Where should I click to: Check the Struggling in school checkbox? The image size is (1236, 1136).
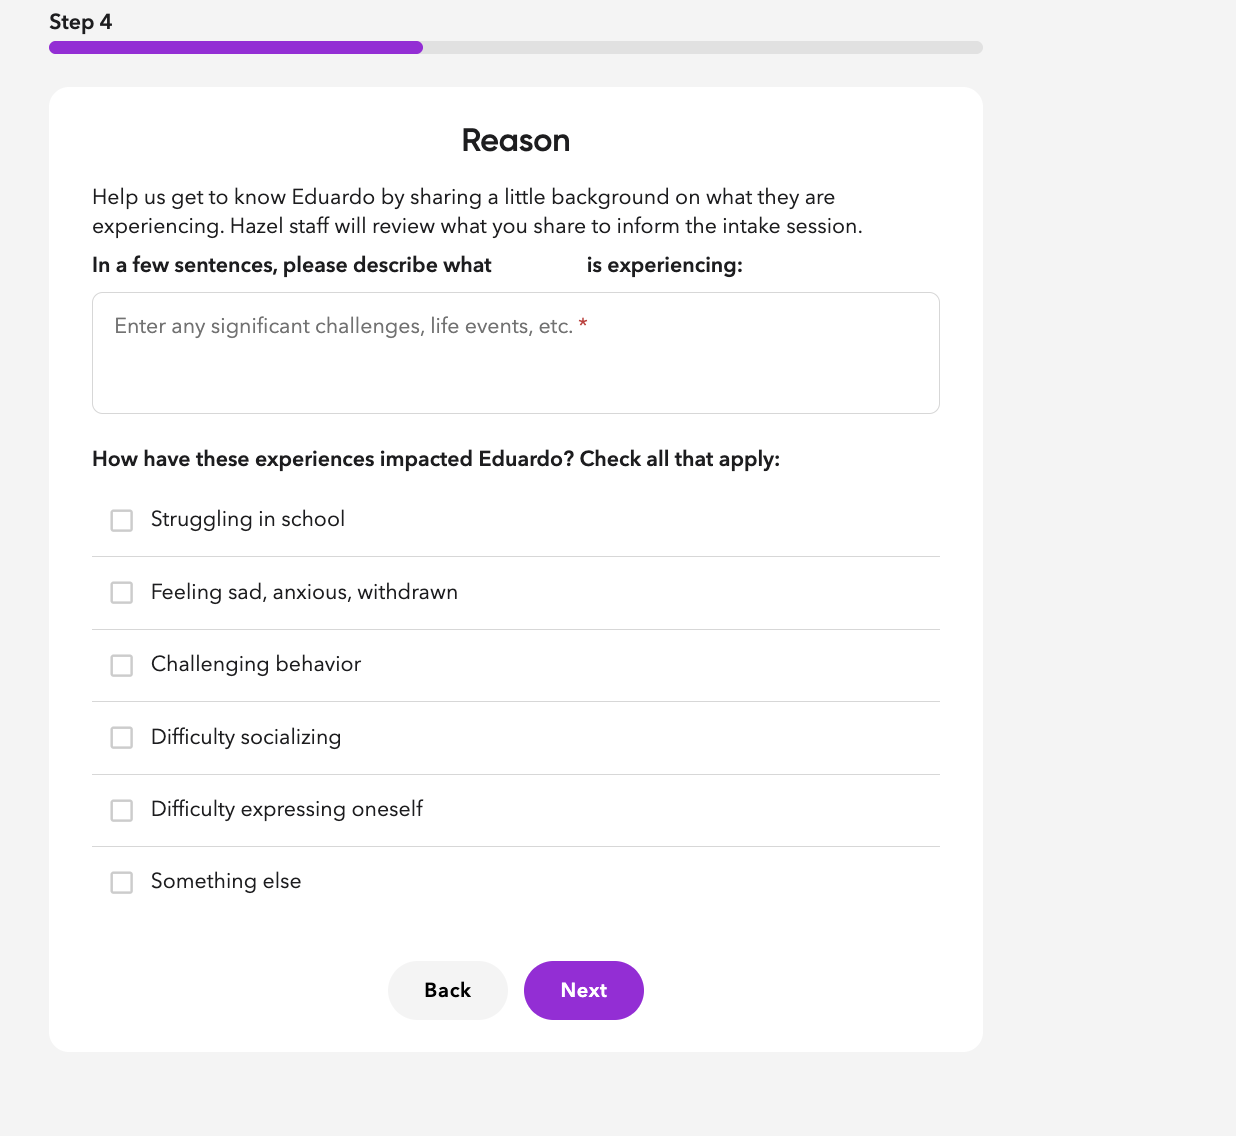[x=122, y=521]
